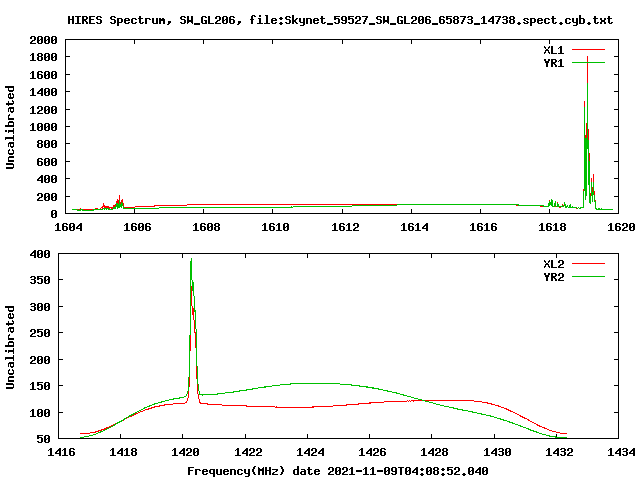
Task: Select the XL2 legend label
Action: coord(553,264)
